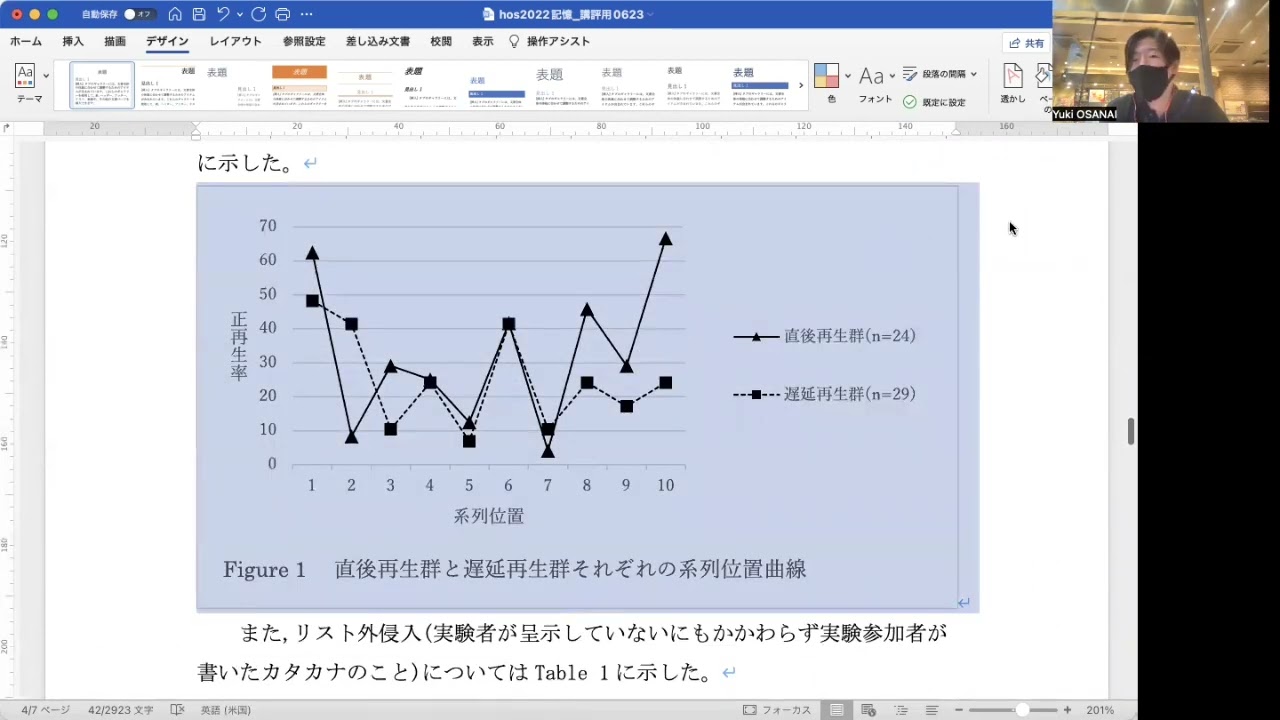Click the paragraph mentioning Table 1

pyautogui.click(x=572, y=652)
